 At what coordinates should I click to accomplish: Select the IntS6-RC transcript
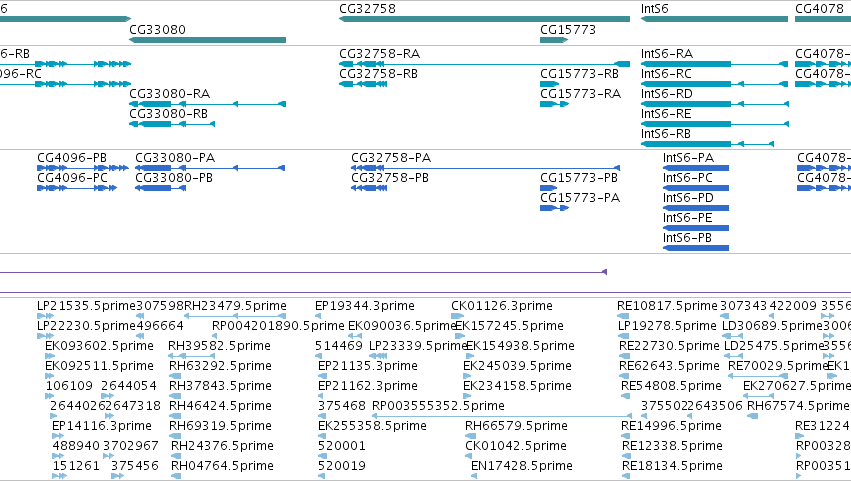pos(714,84)
